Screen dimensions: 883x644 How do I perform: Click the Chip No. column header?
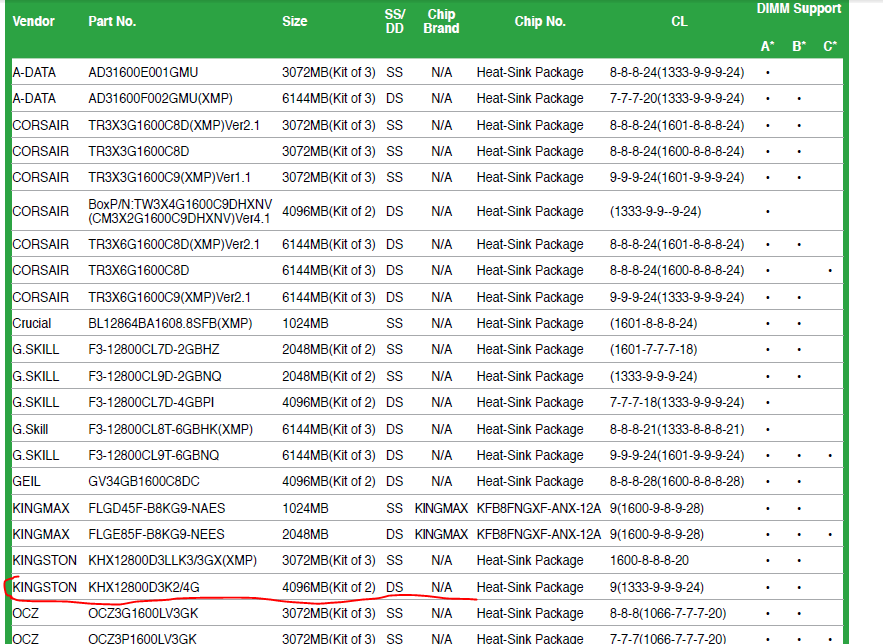(x=539, y=21)
